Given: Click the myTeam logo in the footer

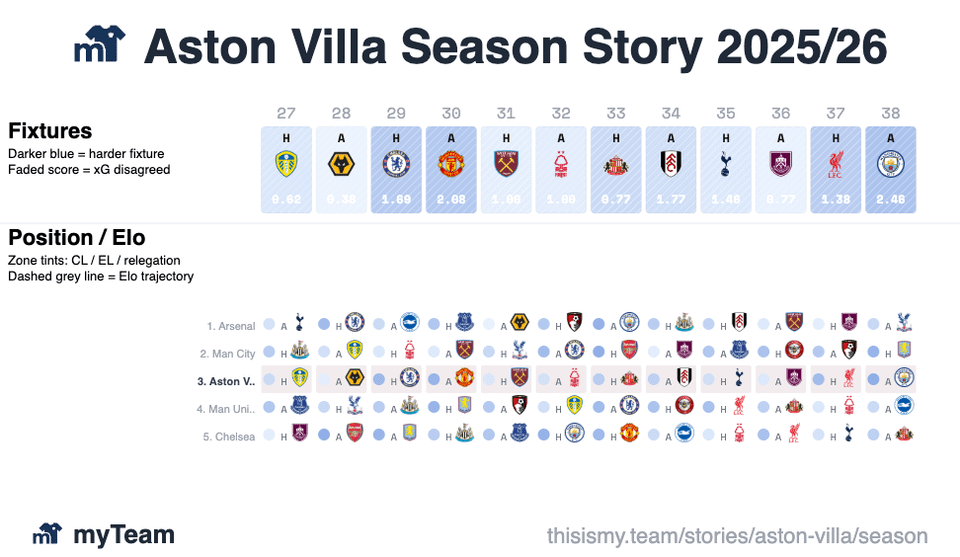Looking at the screenshot, I should tap(47, 535).
